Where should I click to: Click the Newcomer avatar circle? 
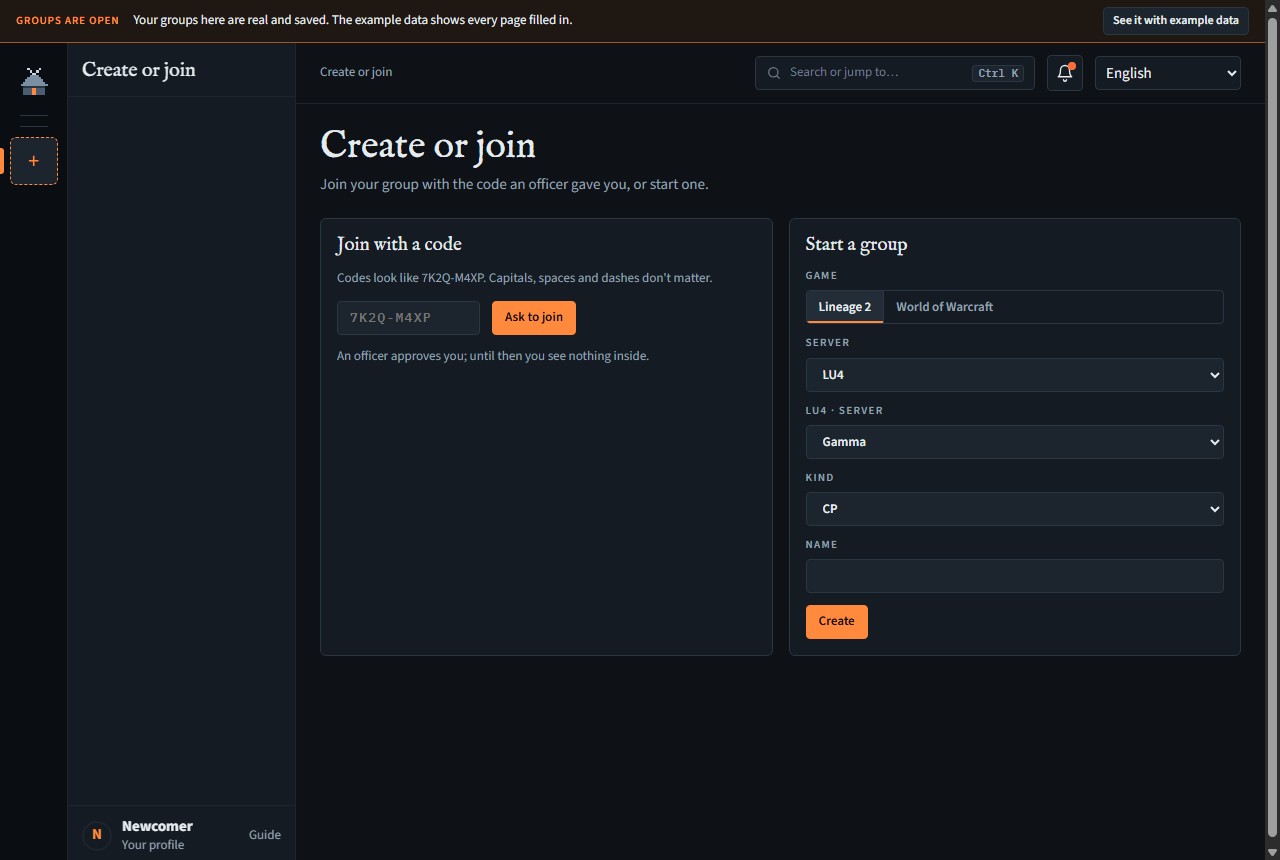[96, 834]
